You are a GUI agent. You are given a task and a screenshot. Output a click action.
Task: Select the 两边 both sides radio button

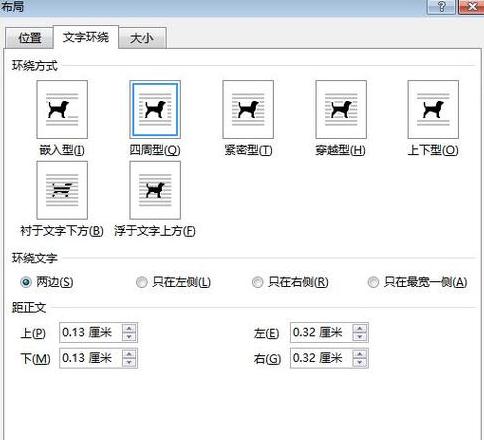point(26,282)
